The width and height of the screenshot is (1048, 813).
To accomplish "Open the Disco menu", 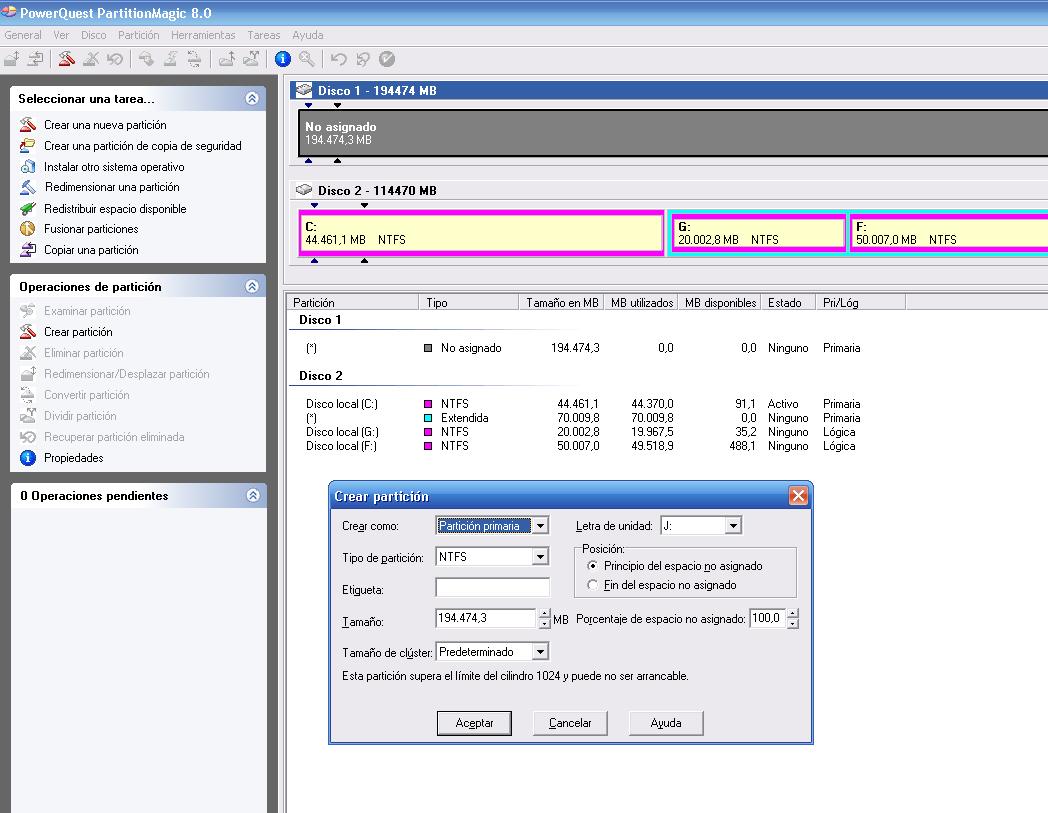I will click(94, 35).
